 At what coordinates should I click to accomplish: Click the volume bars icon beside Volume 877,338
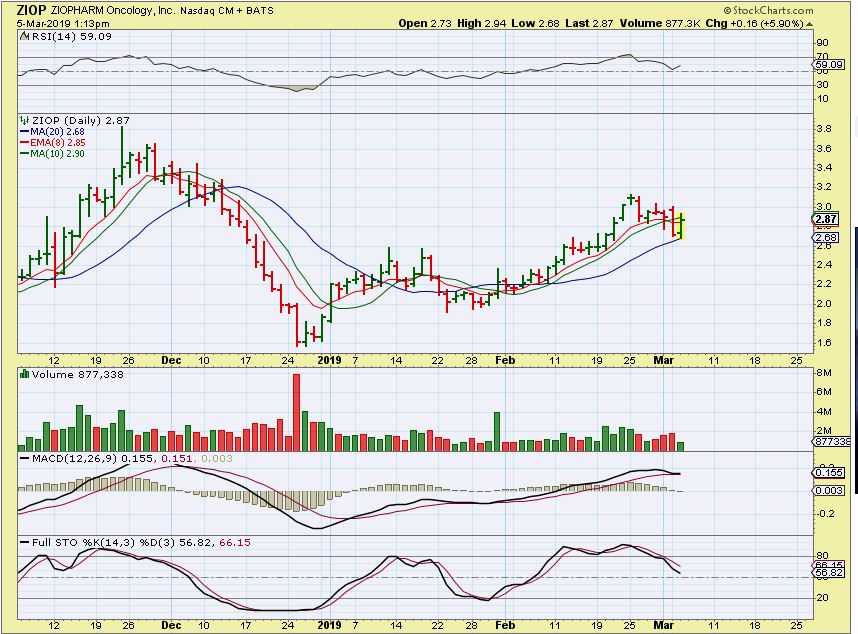tap(24, 374)
